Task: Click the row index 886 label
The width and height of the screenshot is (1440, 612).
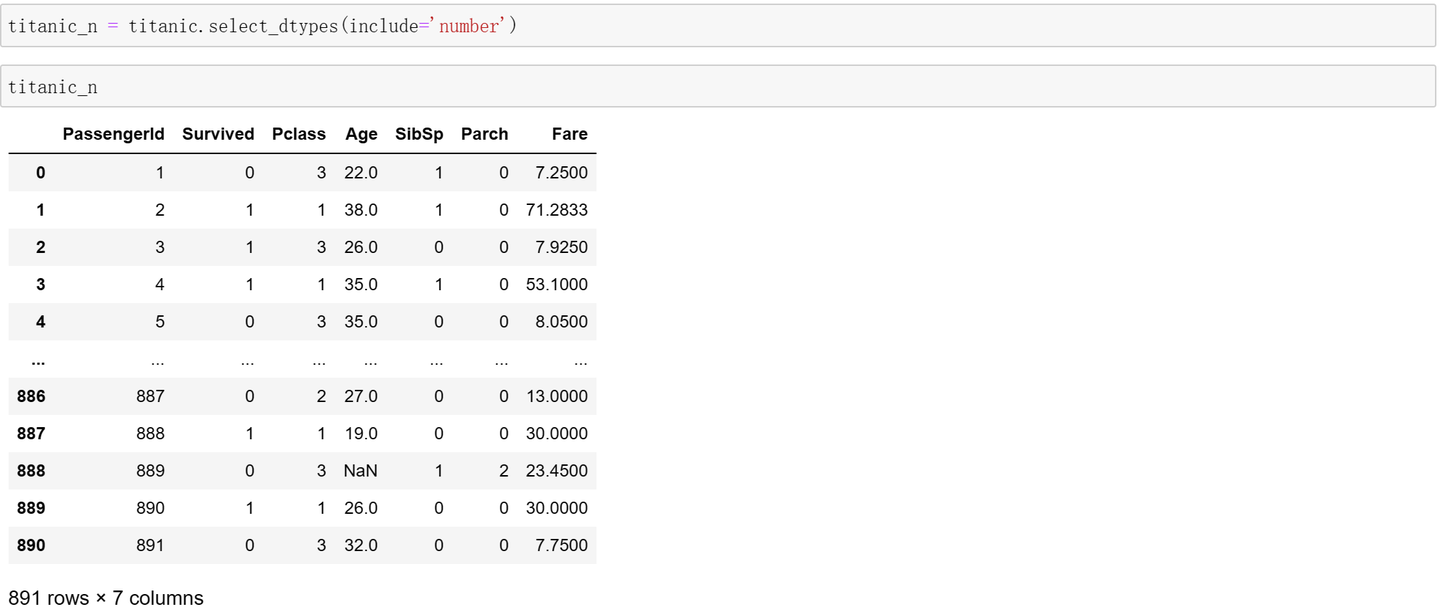Action: click(x=31, y=397)
